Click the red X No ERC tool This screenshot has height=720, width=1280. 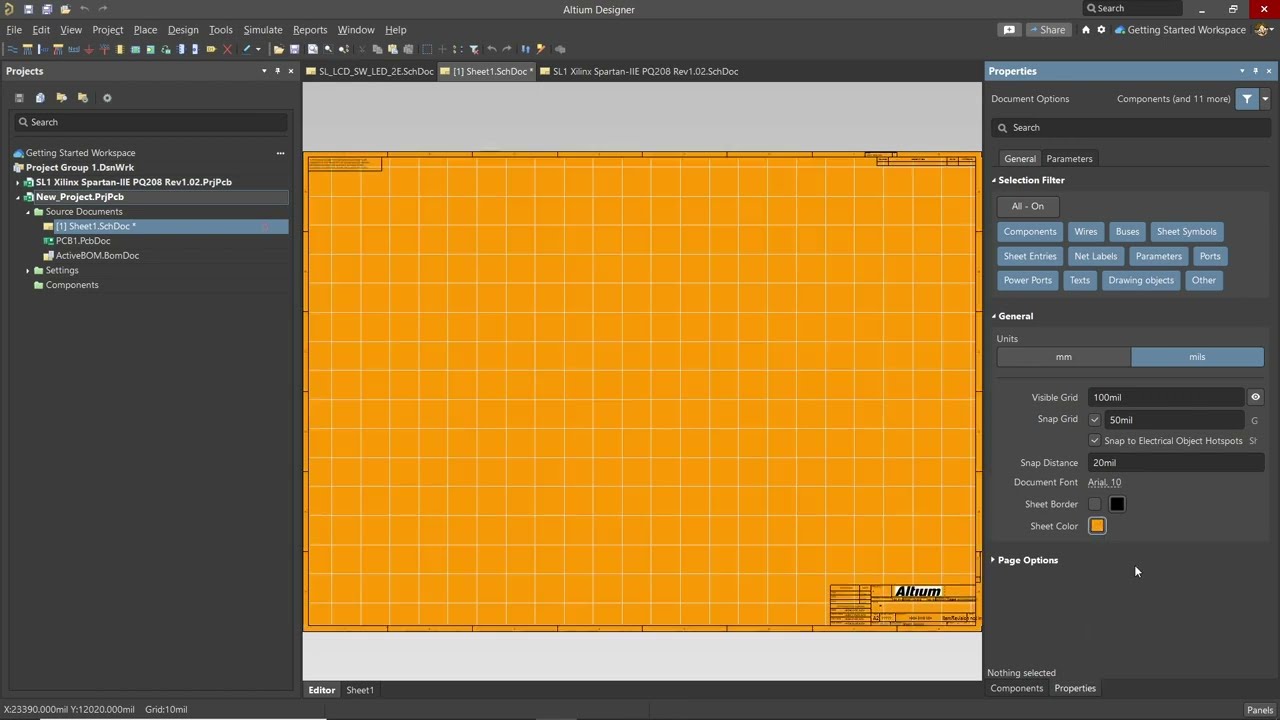(x=228, y=49)
